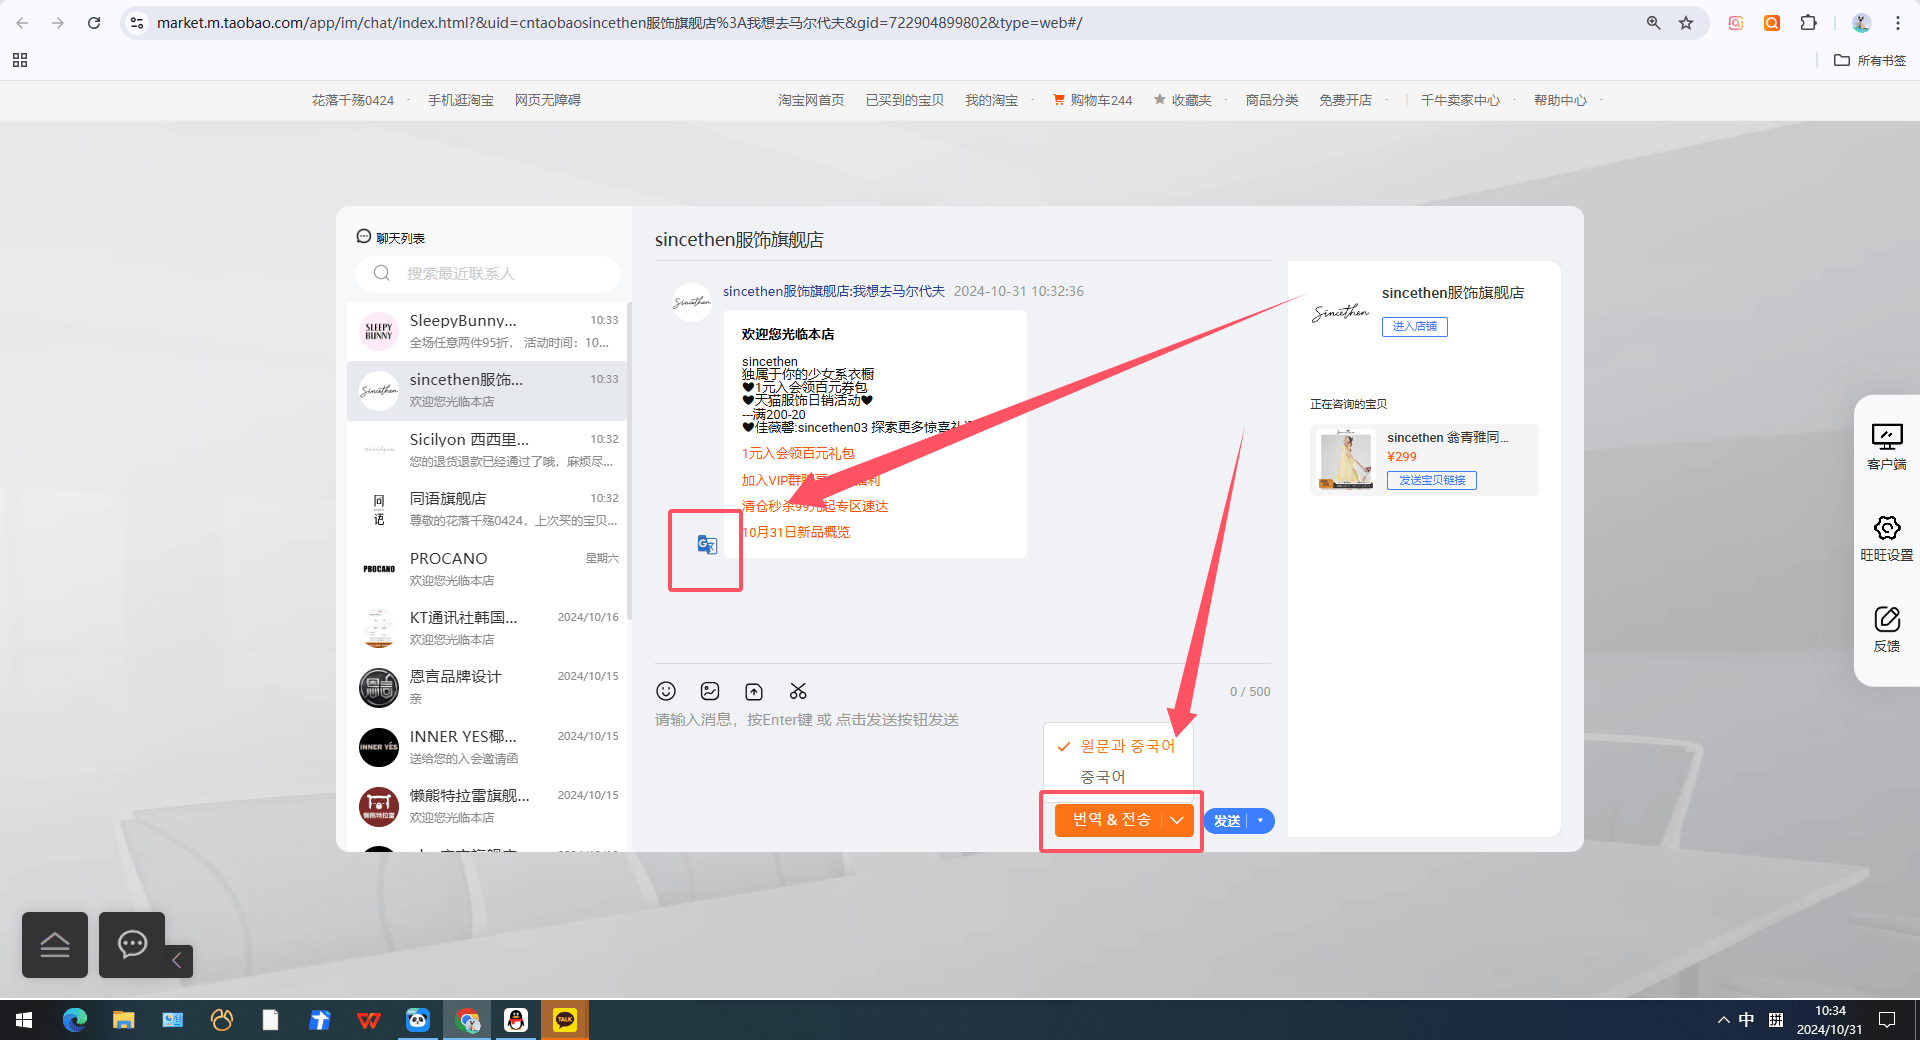Open the Sicilyon 西西里 chat conversation
The height and width of the screenshot is (1040, 1920).
[x=488, y=450]
